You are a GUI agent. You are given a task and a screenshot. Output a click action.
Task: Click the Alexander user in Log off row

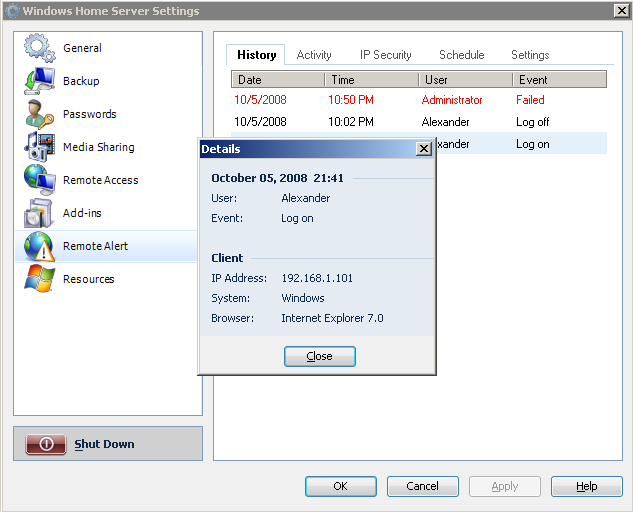[x=445, y=122]
